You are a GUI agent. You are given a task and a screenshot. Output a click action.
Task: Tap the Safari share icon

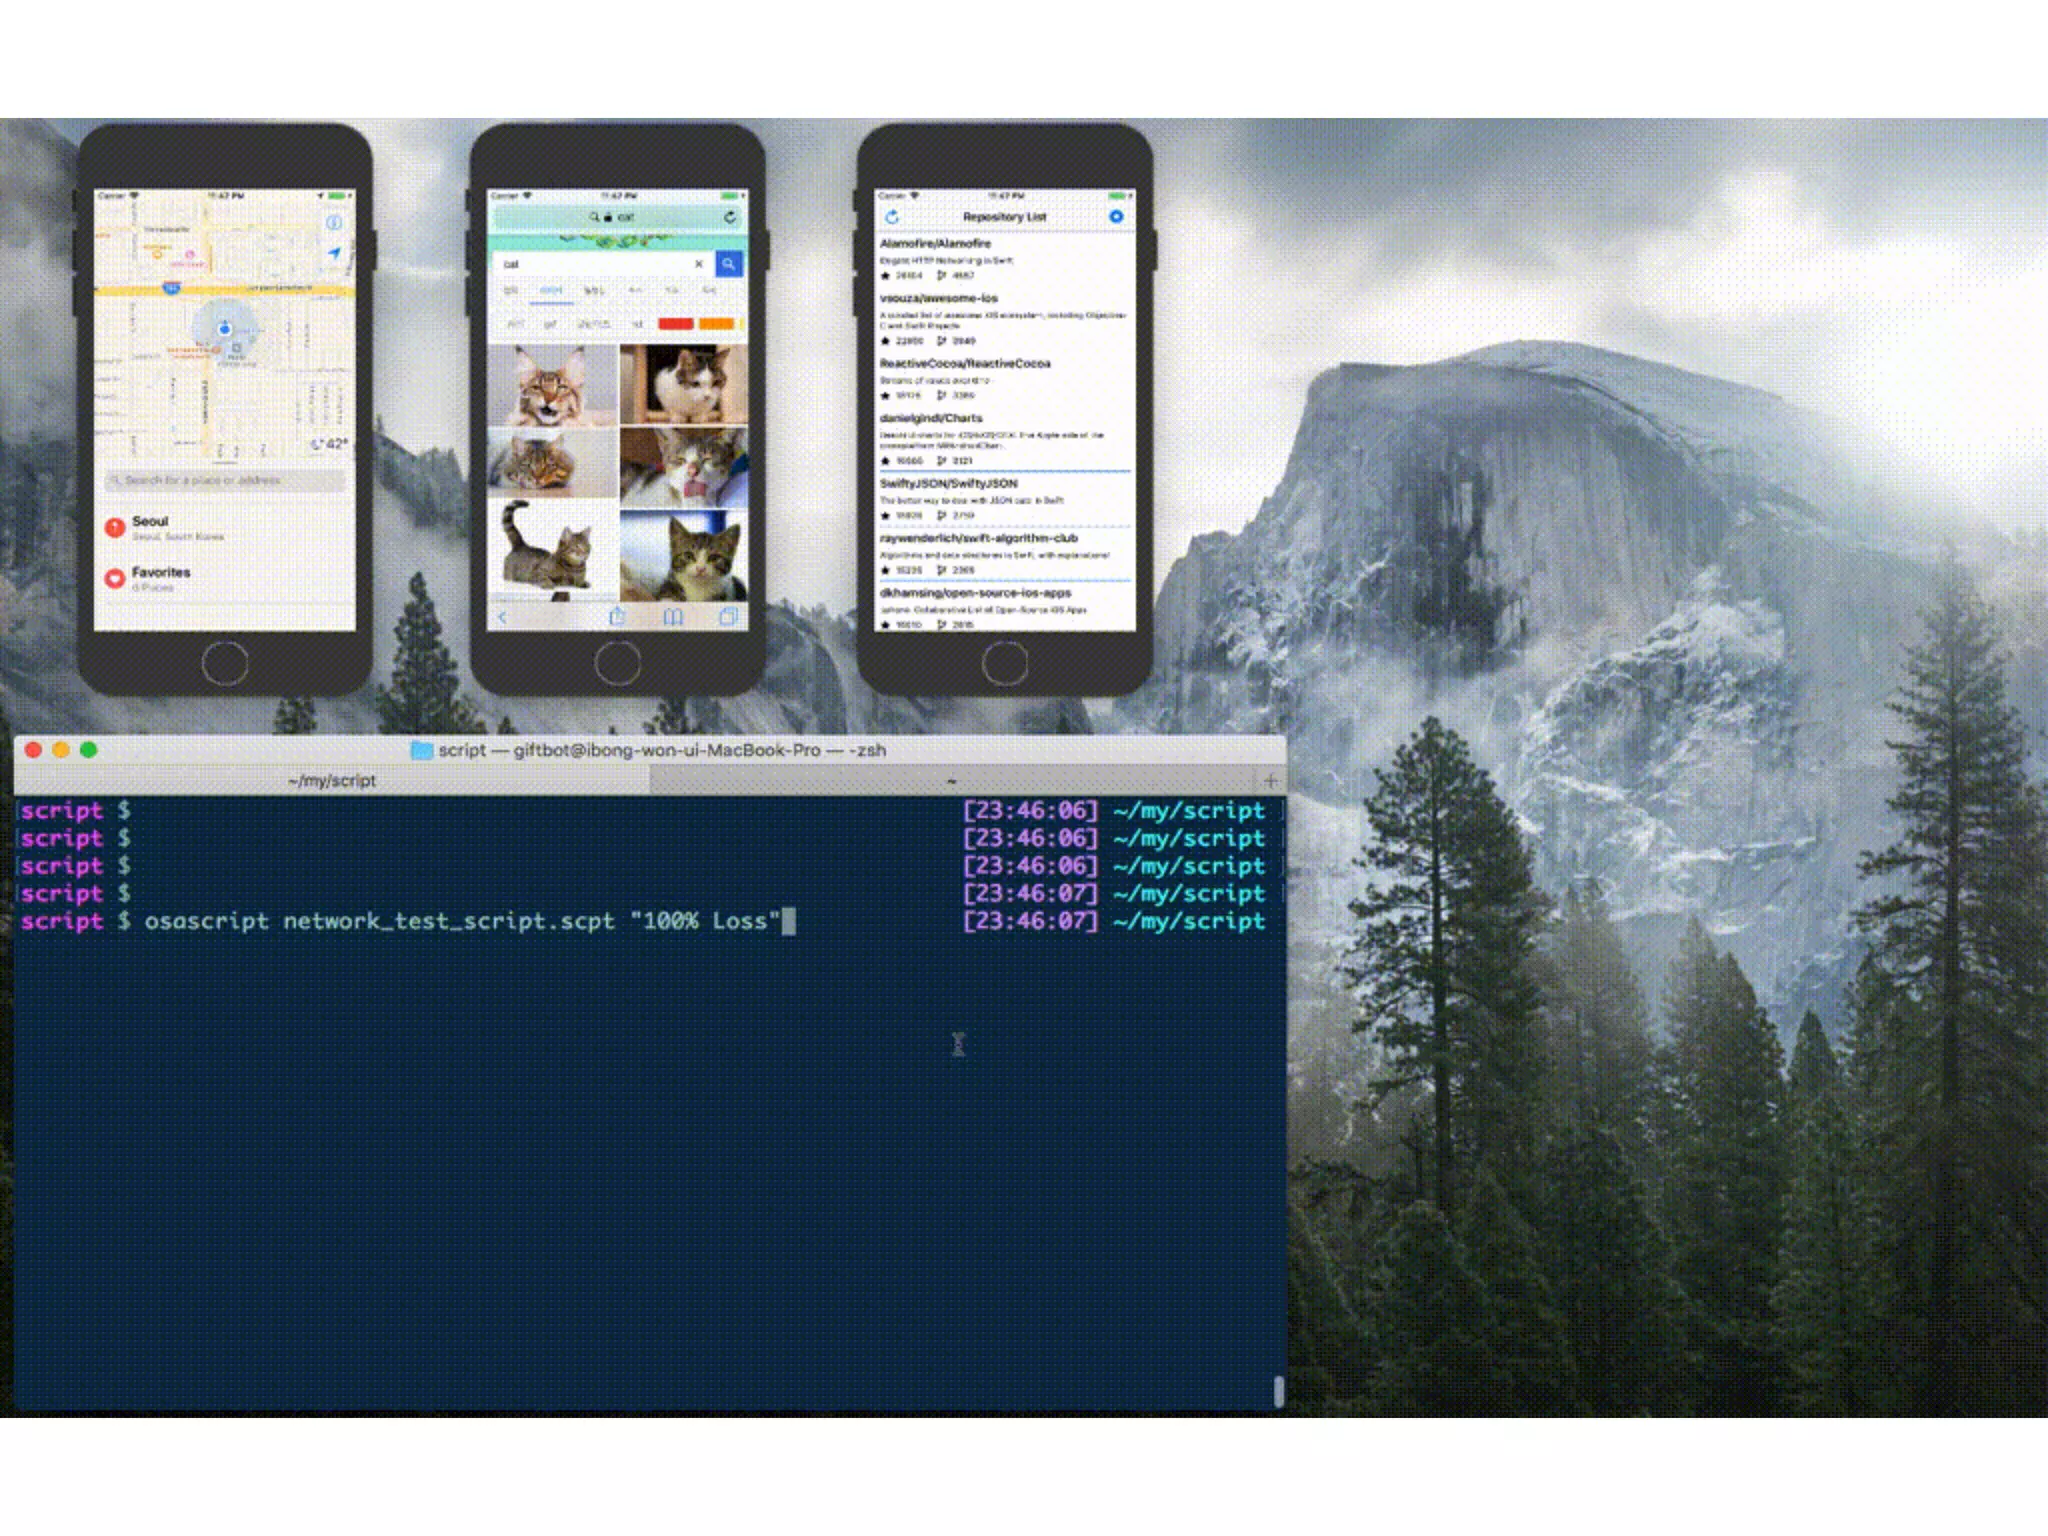pos(617,617)
